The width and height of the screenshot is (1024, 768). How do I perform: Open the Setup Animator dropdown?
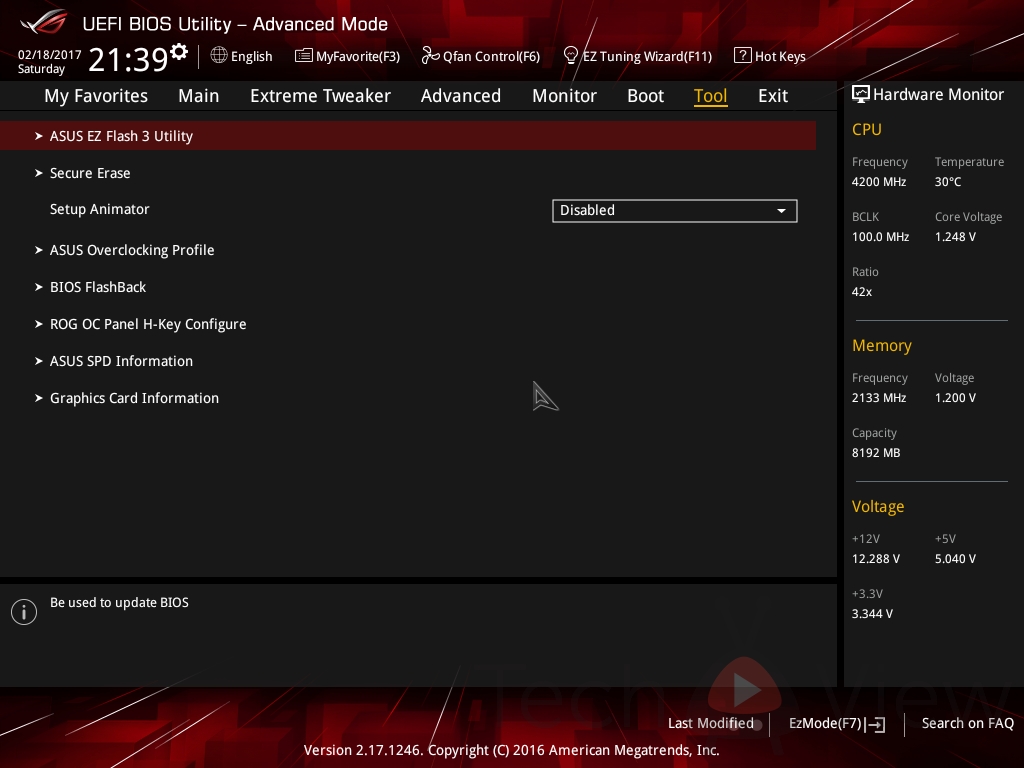675,211
